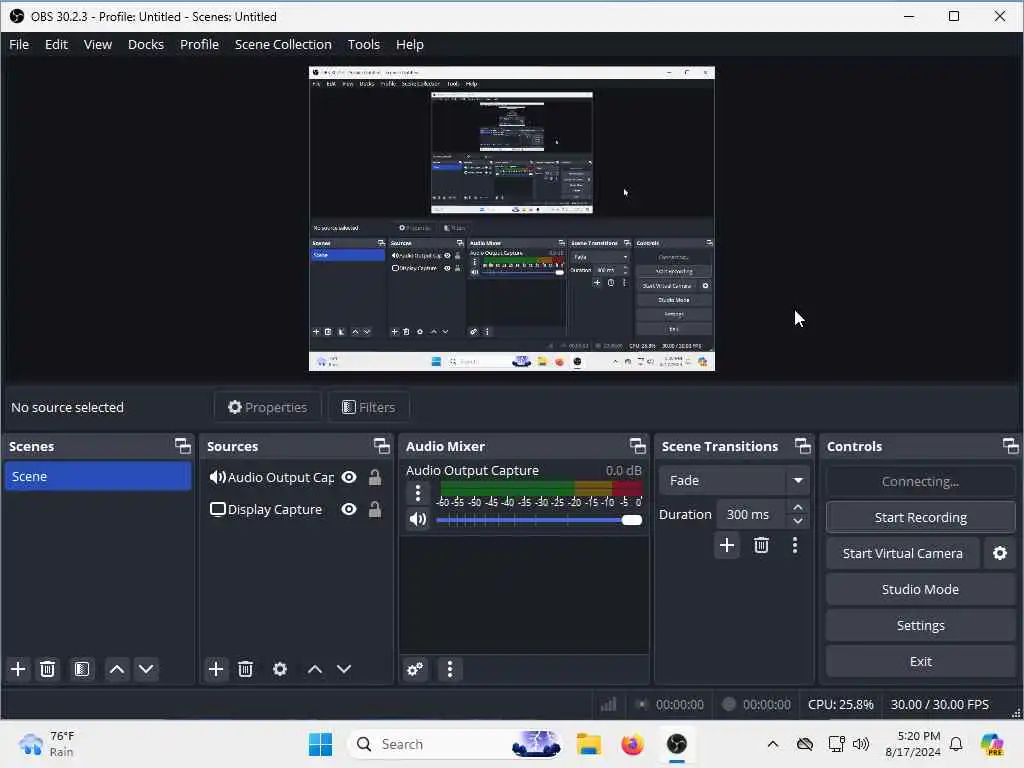The height and width of the screenshot is (768, 1024).
Task: Add a new source with plus icon
Action: click(x=216, y=669)
